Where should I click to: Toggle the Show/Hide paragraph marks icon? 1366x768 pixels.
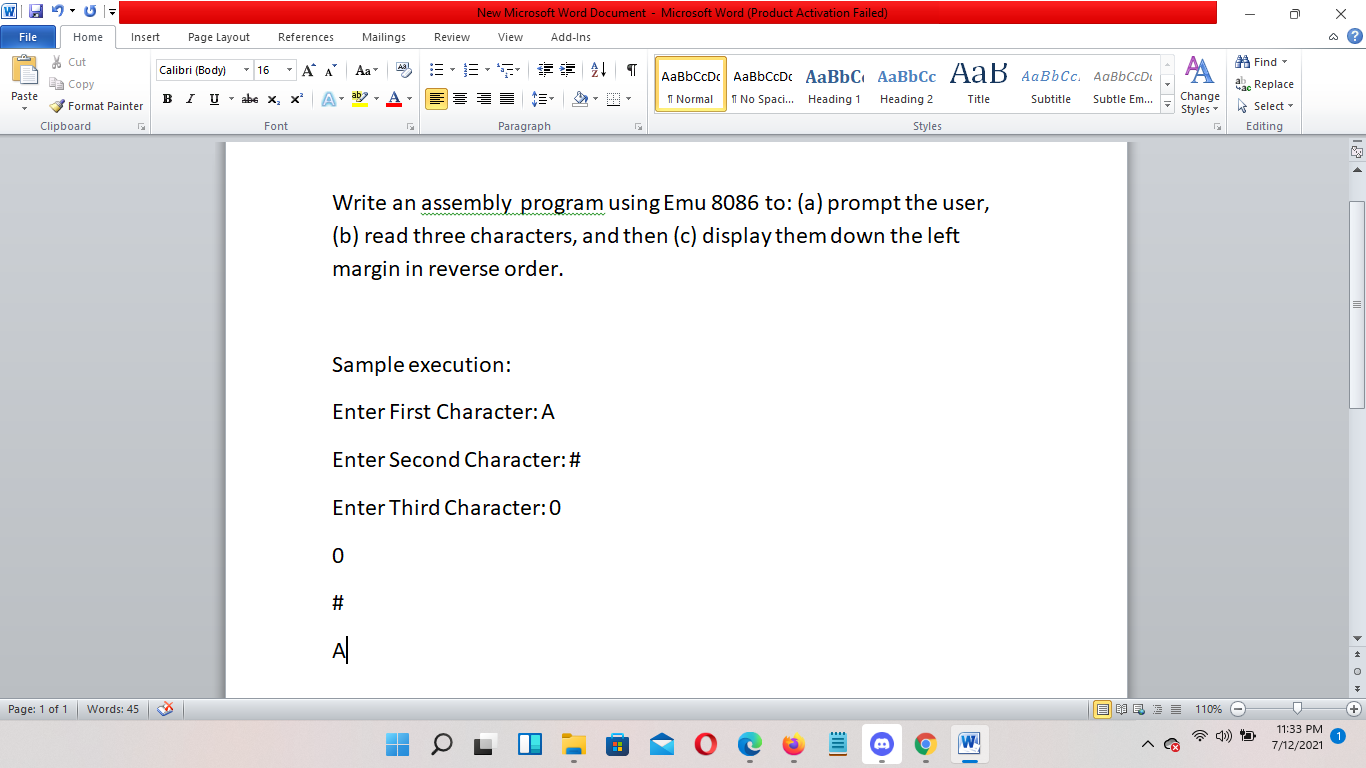coord(630,72)
